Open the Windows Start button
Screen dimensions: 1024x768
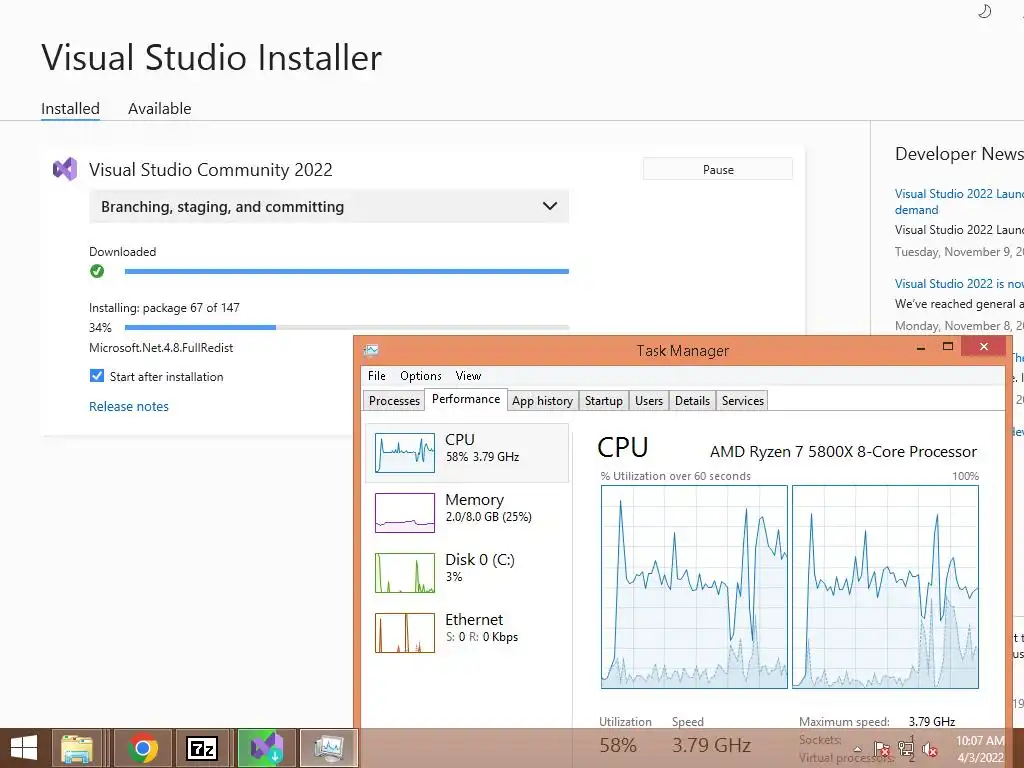(x=24, y=748)
